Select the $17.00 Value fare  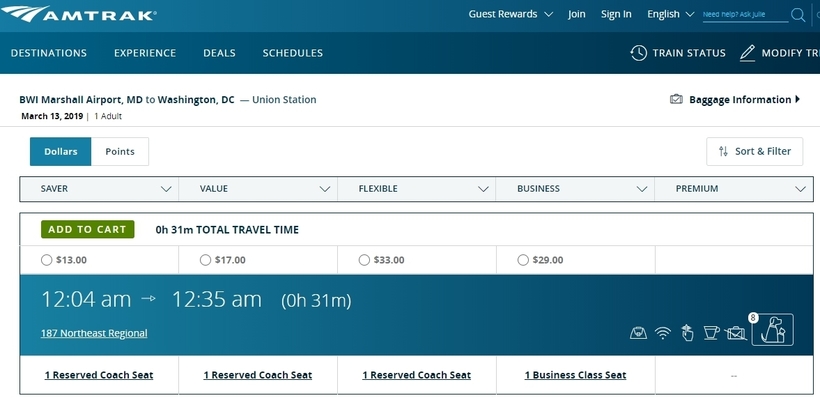[206, 260]
